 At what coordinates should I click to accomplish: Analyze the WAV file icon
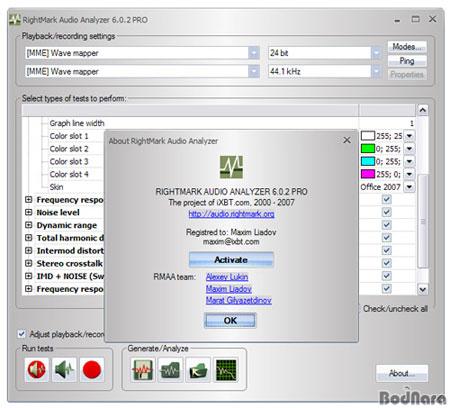[x=170, y=369]
